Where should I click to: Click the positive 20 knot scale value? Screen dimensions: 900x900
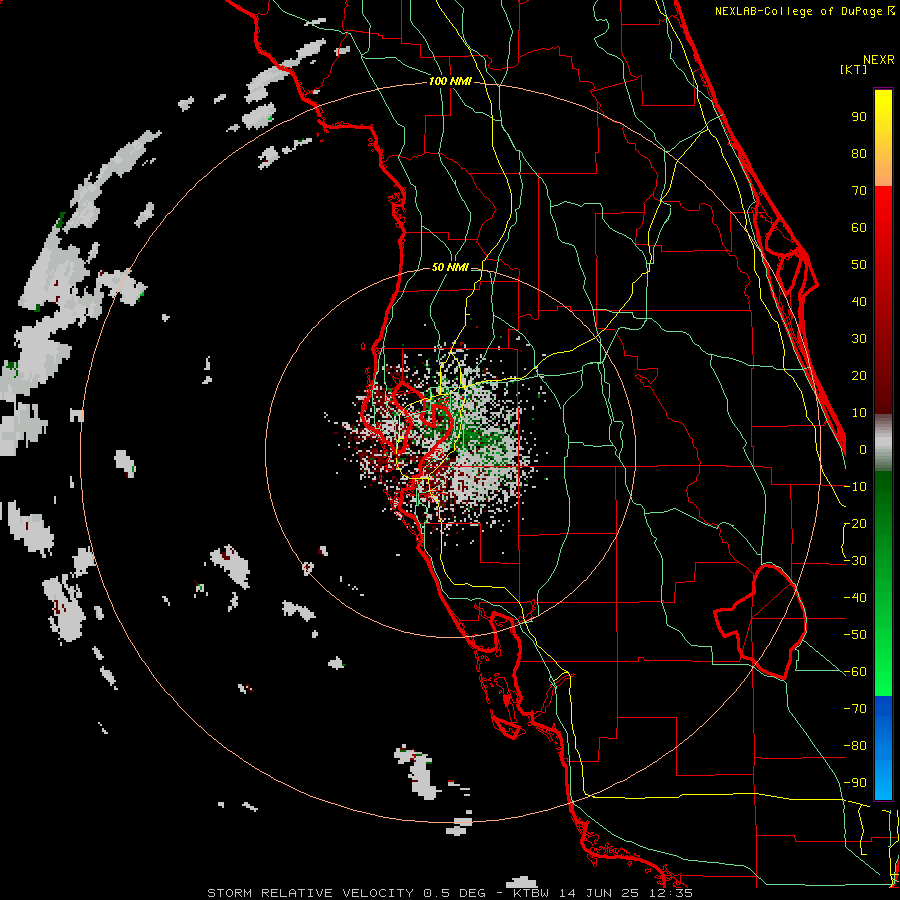click(x=859, y=375)
